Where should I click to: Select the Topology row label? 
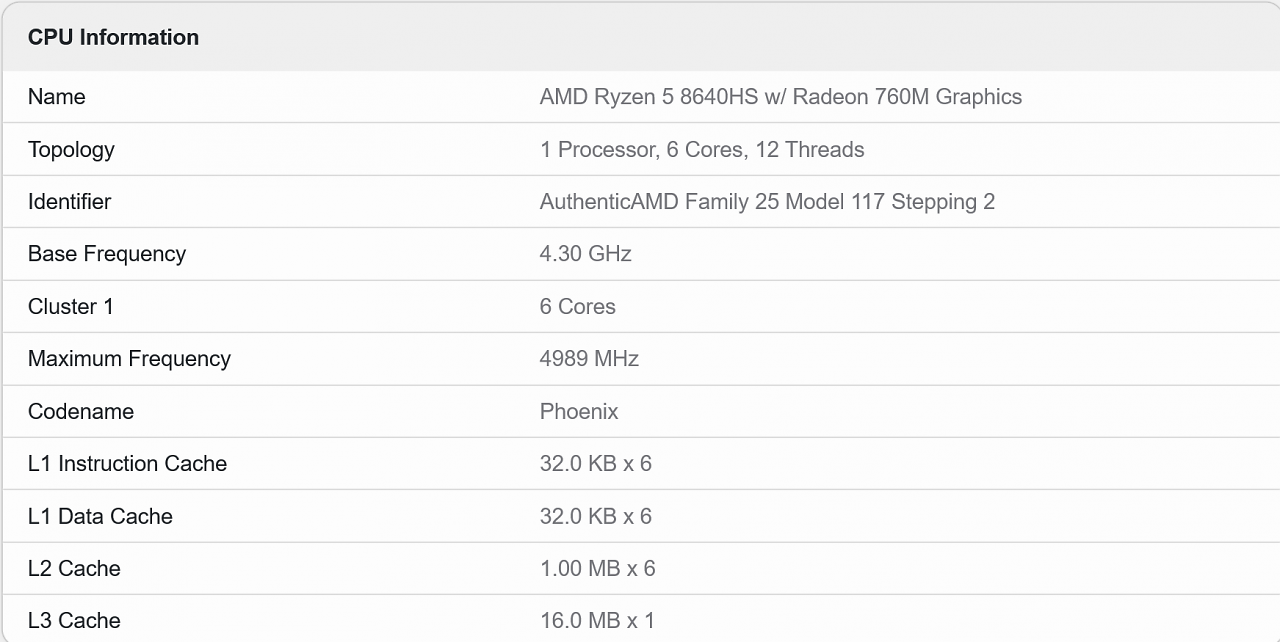(x=71, y=150)
